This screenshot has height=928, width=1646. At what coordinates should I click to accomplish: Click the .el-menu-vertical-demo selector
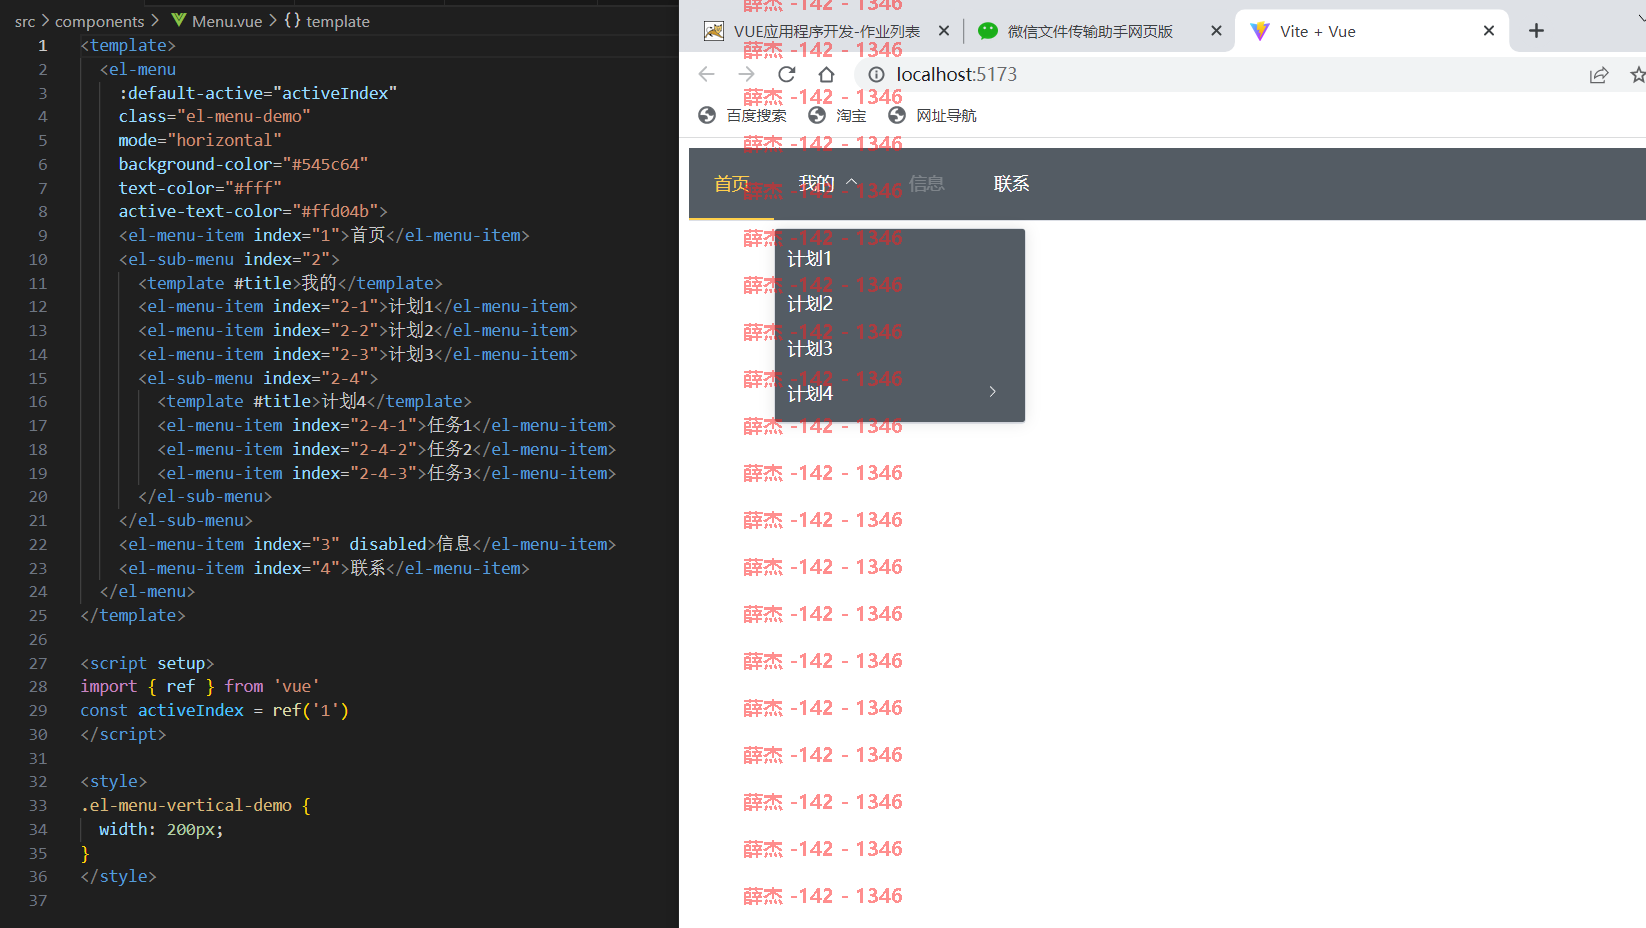(186, 805)
